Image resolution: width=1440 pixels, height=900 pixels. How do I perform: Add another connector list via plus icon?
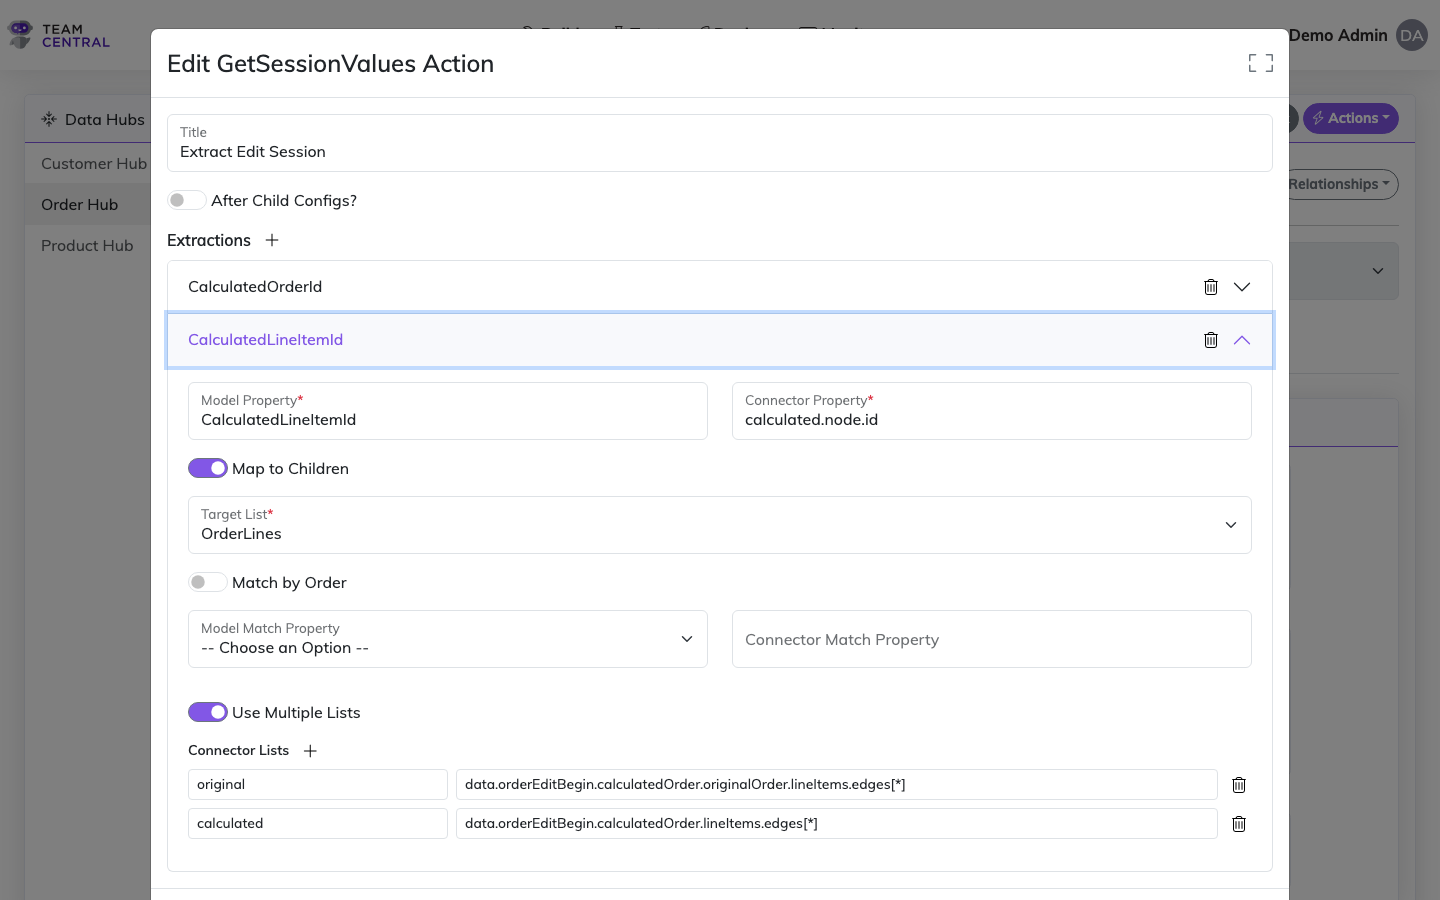310,750
